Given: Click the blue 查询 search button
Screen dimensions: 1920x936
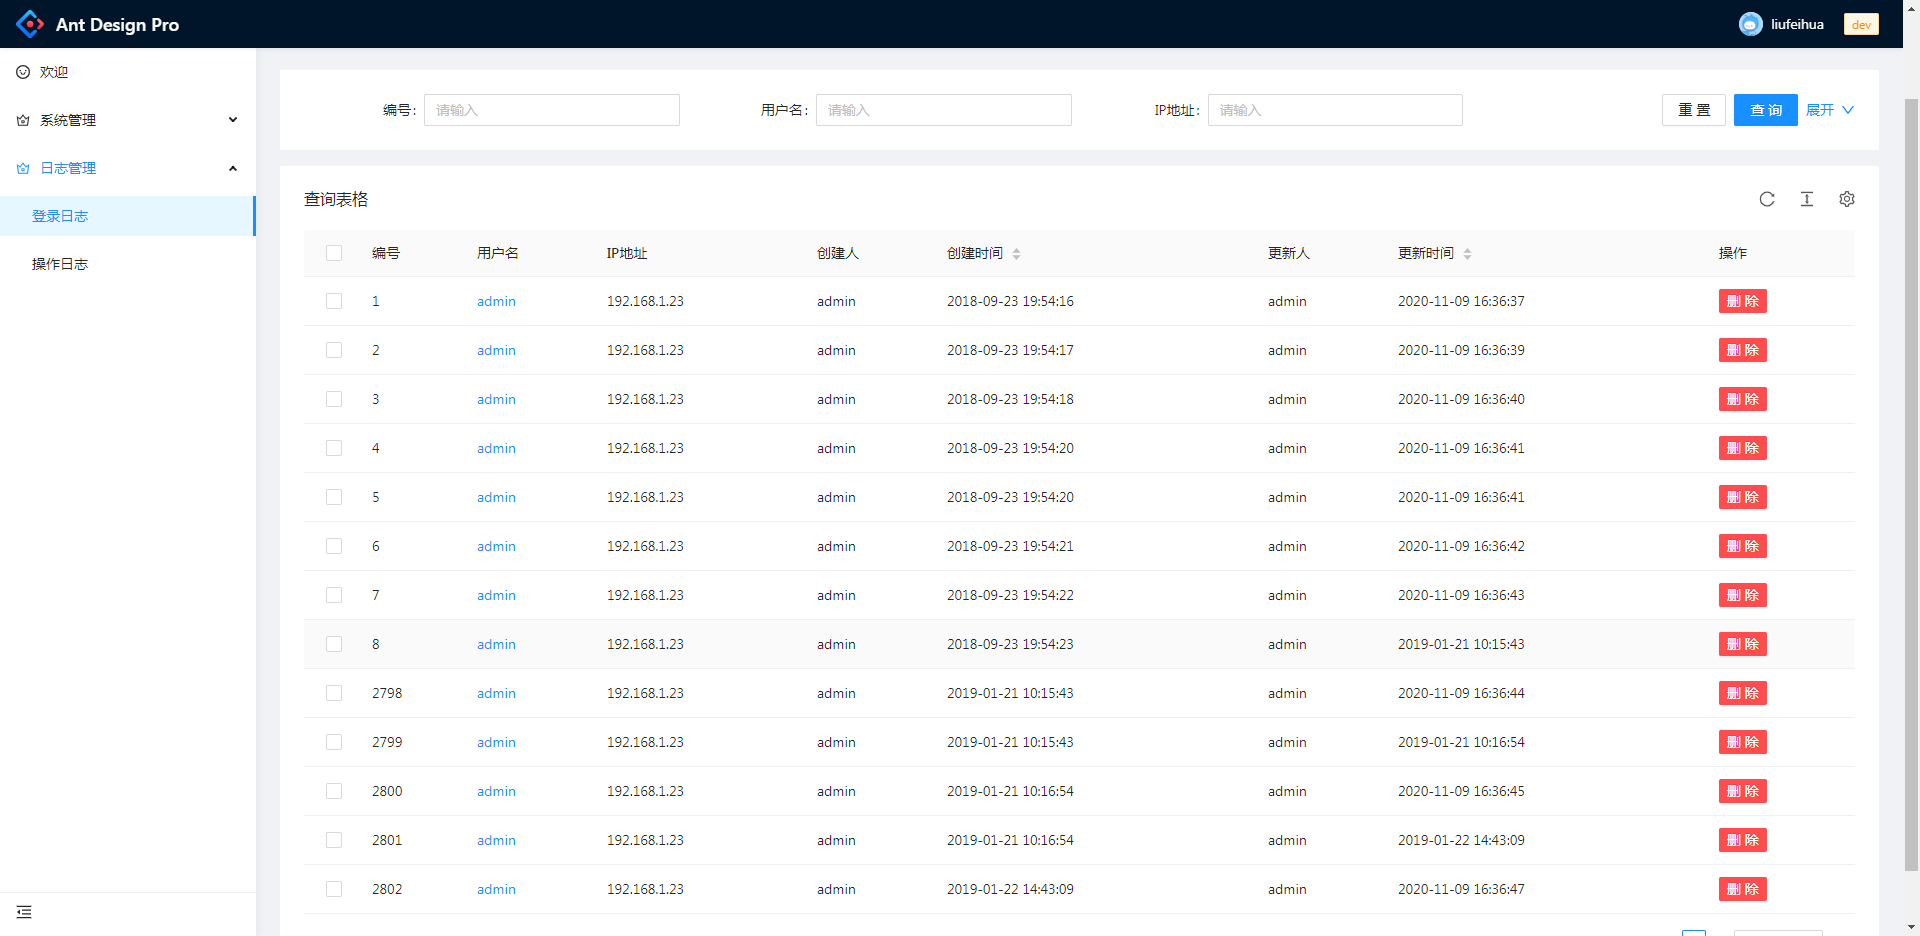Looking at the screenshot, I should pyautogui.click(x=1765, y=110).
